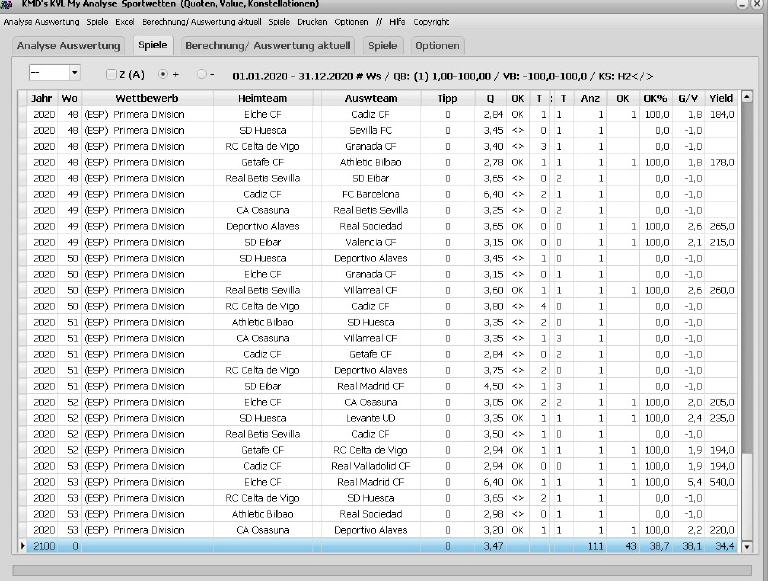Sort by the Wettbewerb column header
The image size is (768, 581).
pyautogui.click(x=147, y=98)
